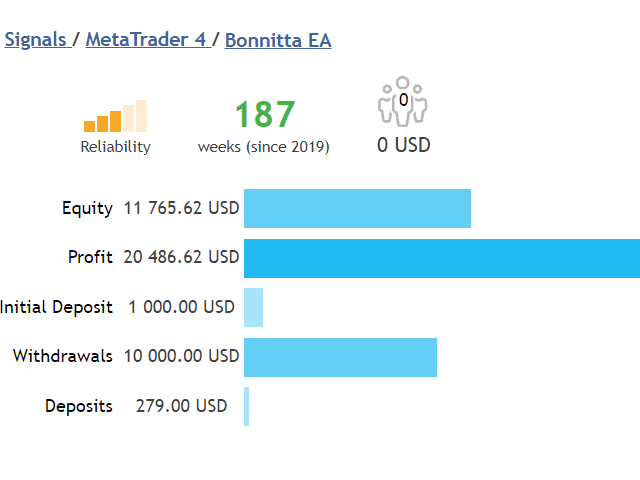Select the Reliability label
The image size is (640, 480).
coord(115,147)
